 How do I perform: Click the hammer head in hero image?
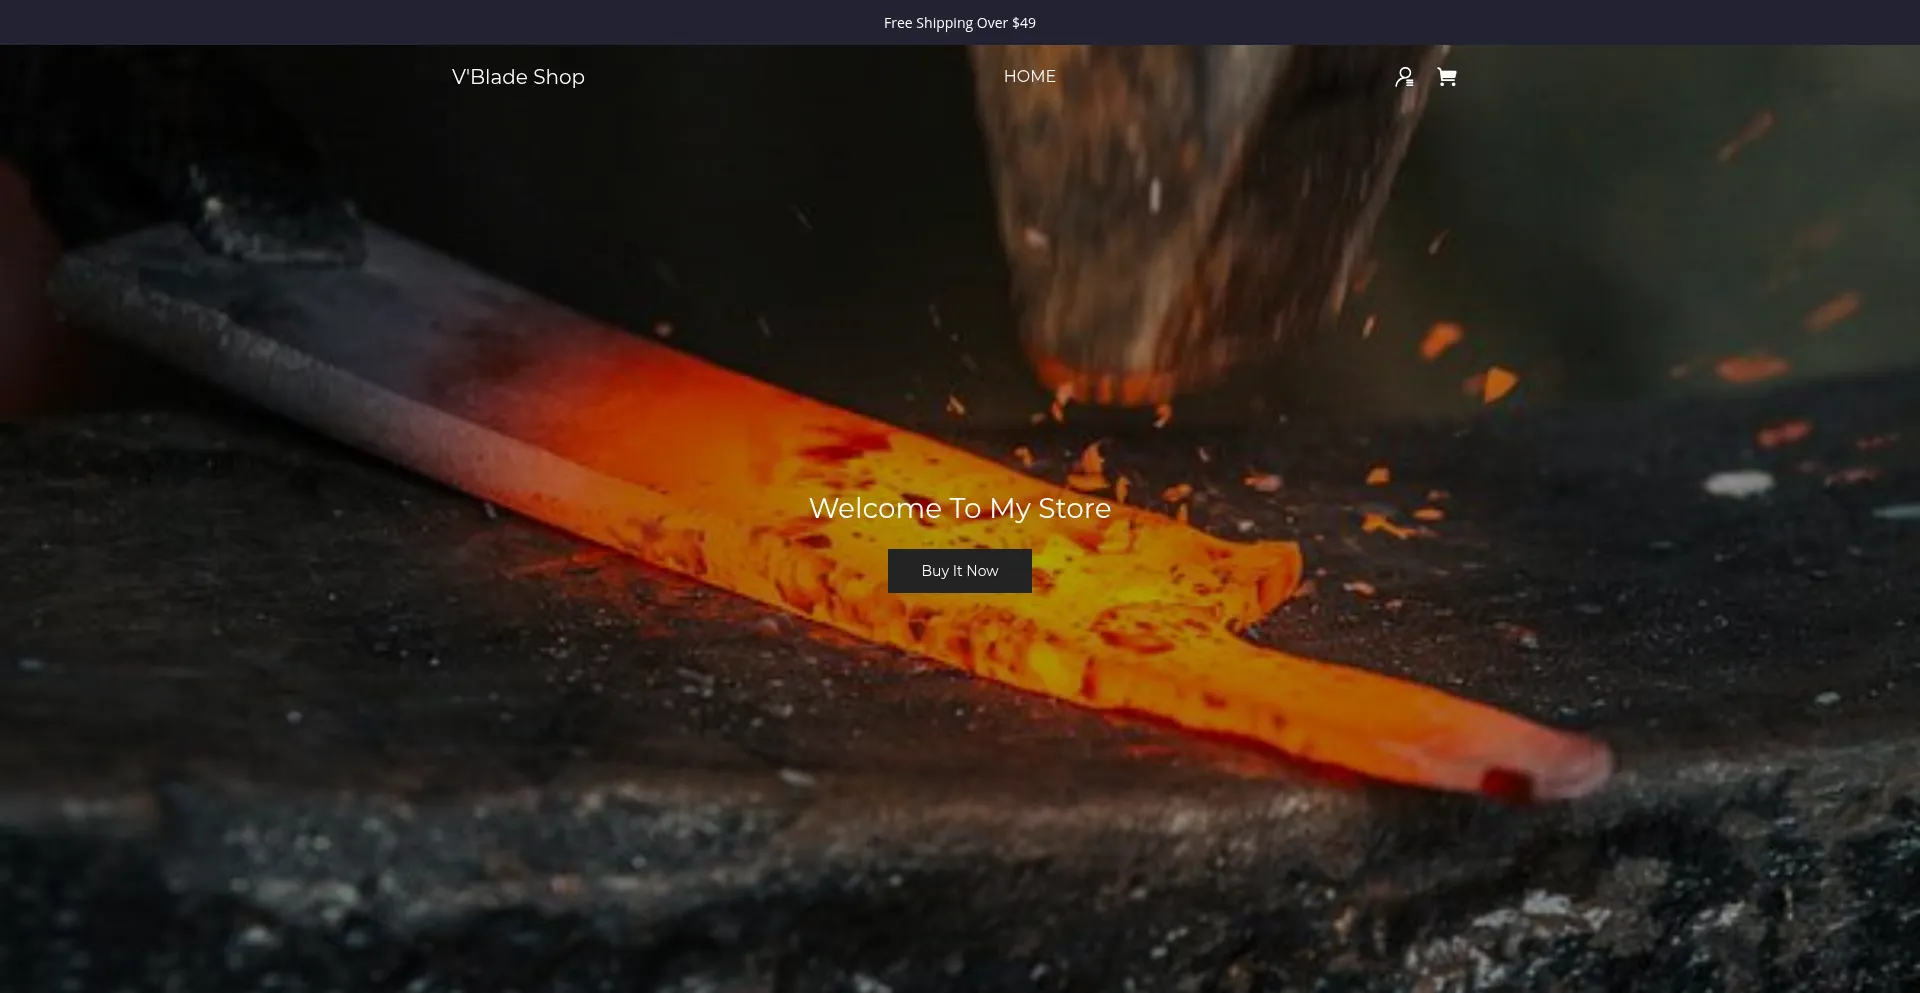(1180, 220)
